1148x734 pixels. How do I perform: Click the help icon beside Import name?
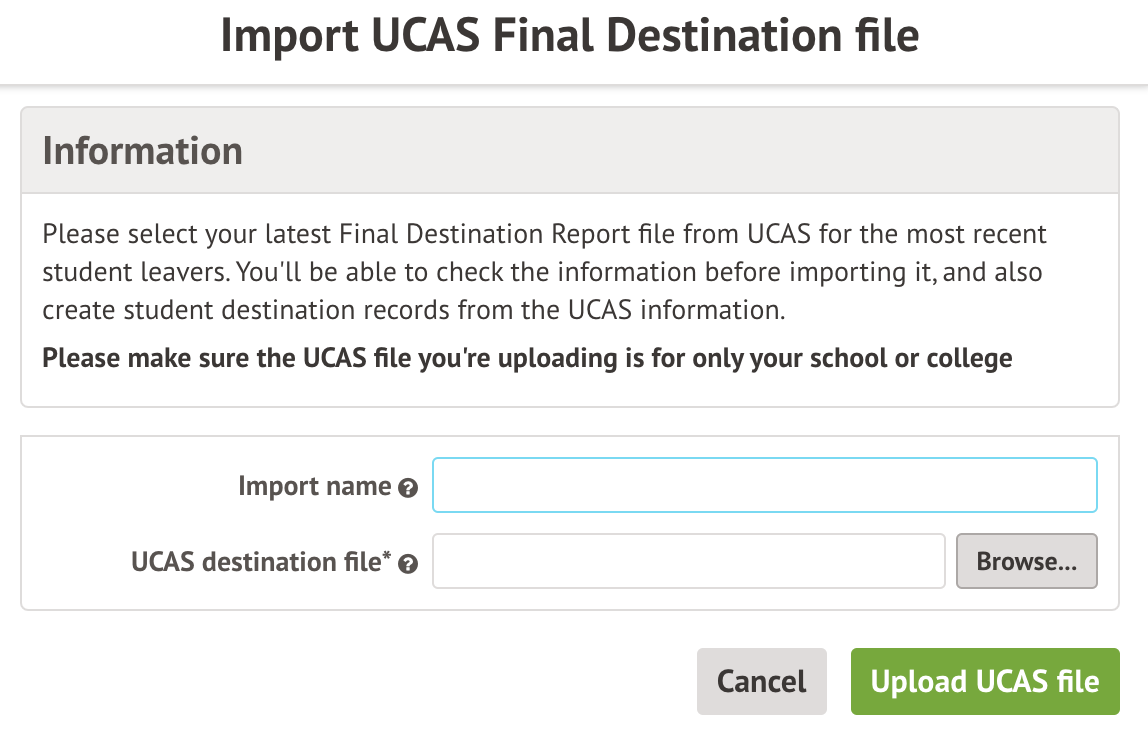pyautogui.click(x=407, y=489)
